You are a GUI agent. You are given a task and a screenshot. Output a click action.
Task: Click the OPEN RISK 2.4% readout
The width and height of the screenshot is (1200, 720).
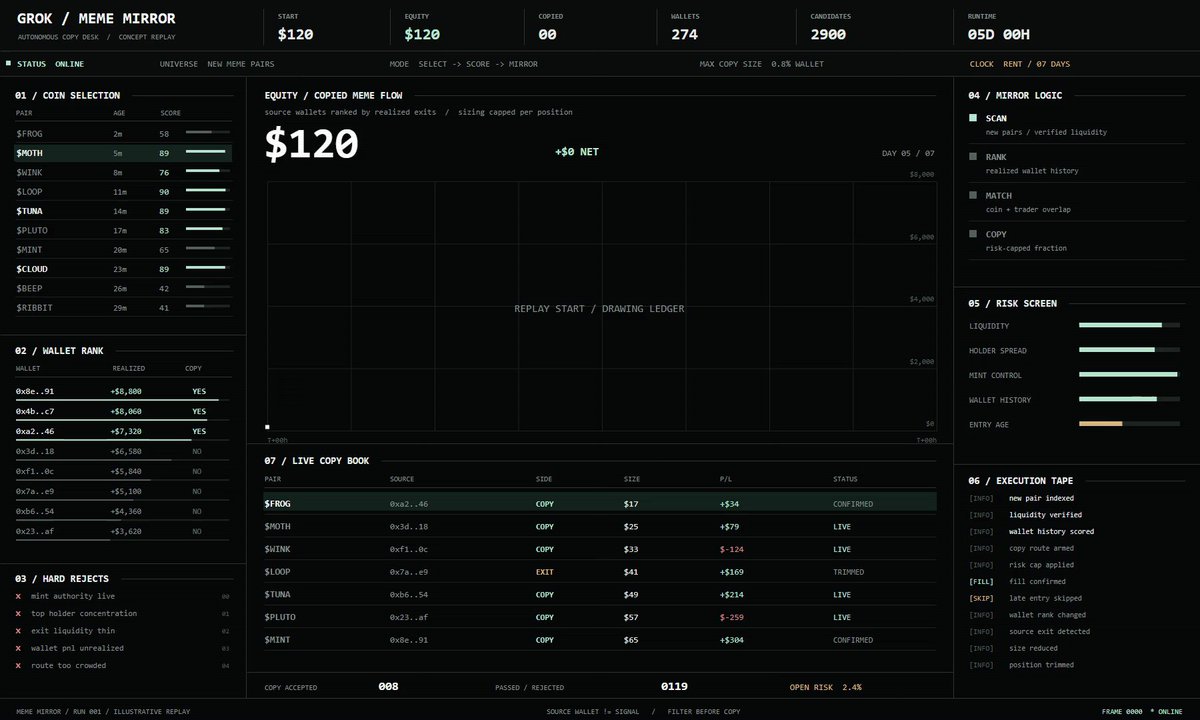[826, 687]
